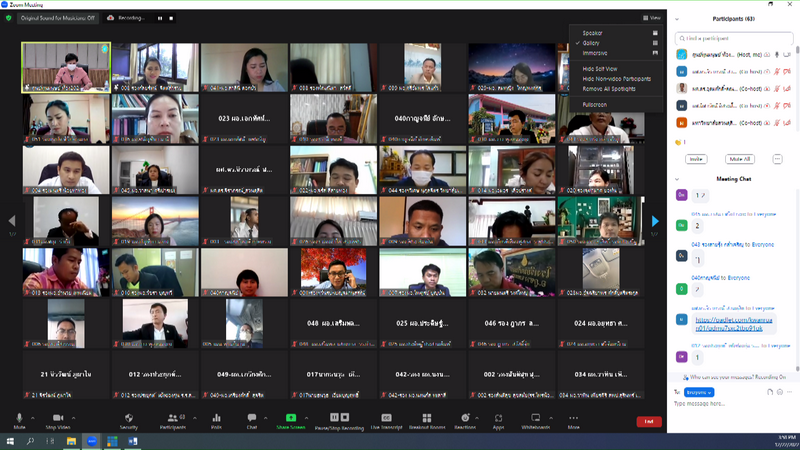The height and width of the screenshot is (450, 800).
Task: Click the Stop Video camera icon
Action: tap(58, 418)
